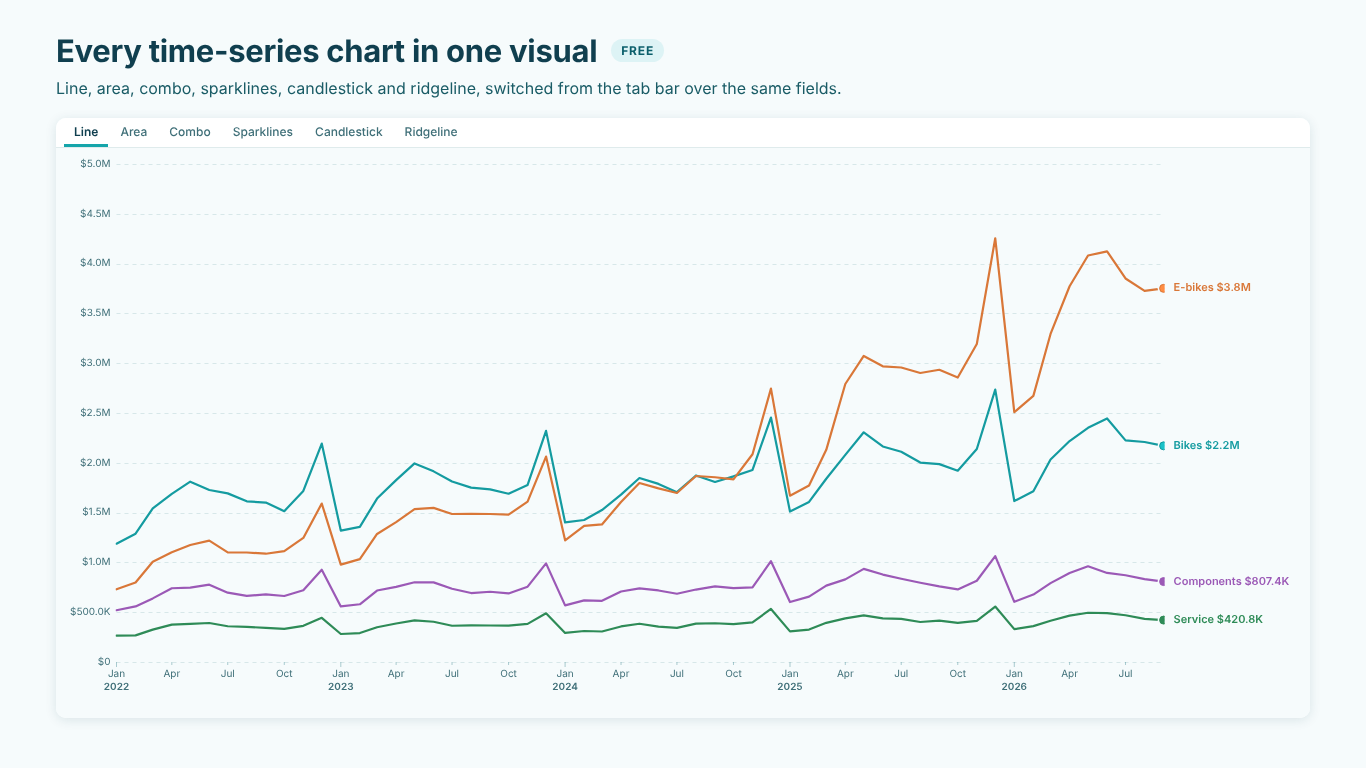1366x768 pixels.
Task: Click the Jan 2025 axis tick label
Action: tap(790, 680)
